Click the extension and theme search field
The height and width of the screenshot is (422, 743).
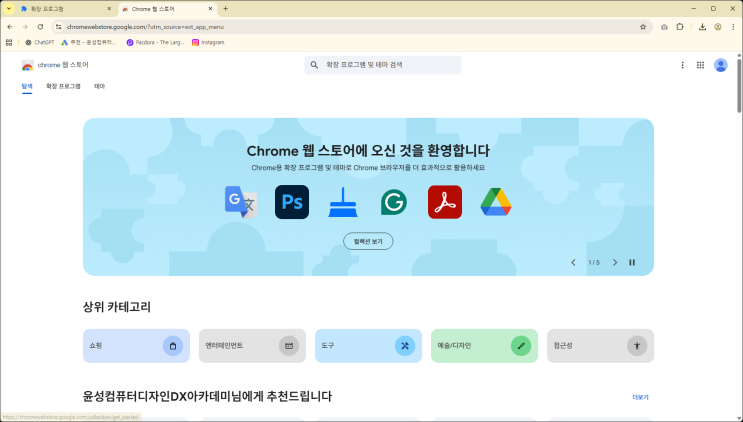coord(383,65)
